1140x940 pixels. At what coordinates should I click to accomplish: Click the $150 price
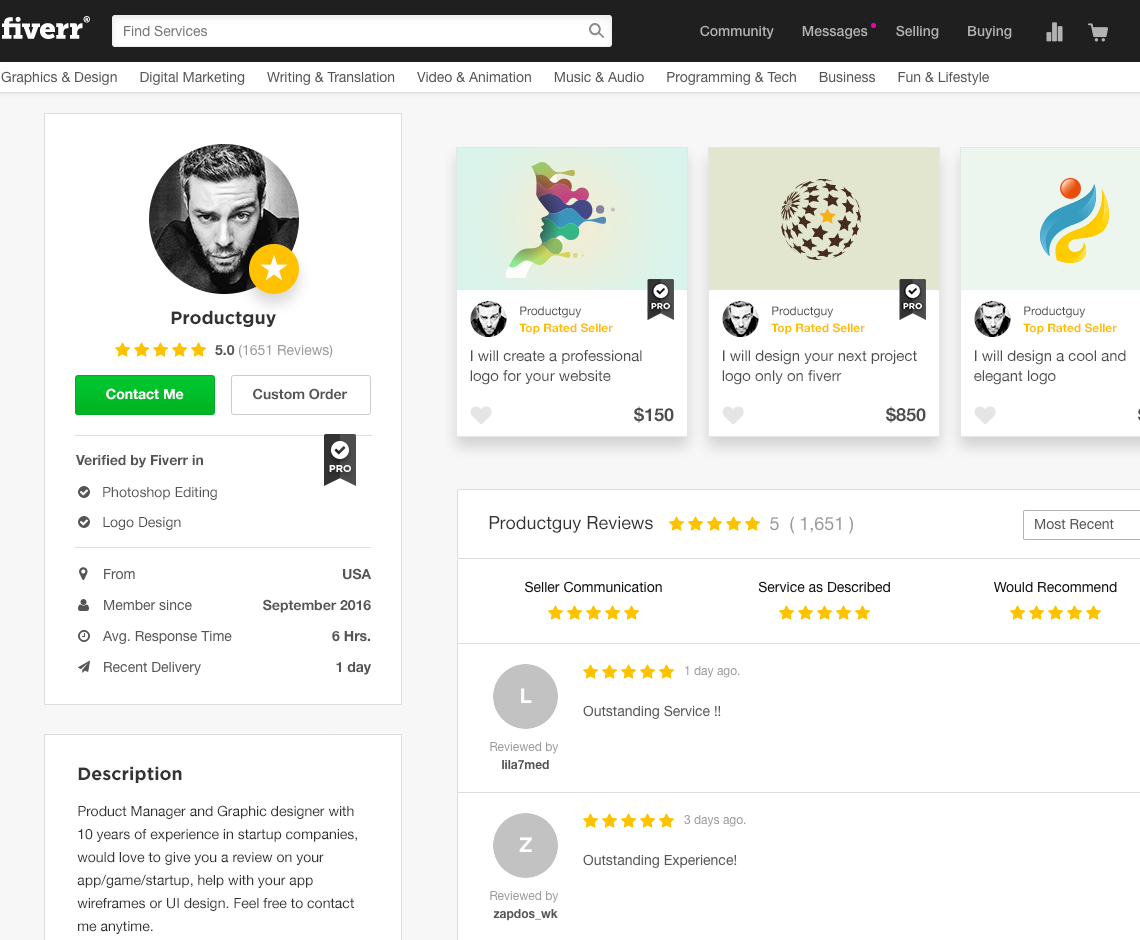pyautogui.click(x=654, y=415)
